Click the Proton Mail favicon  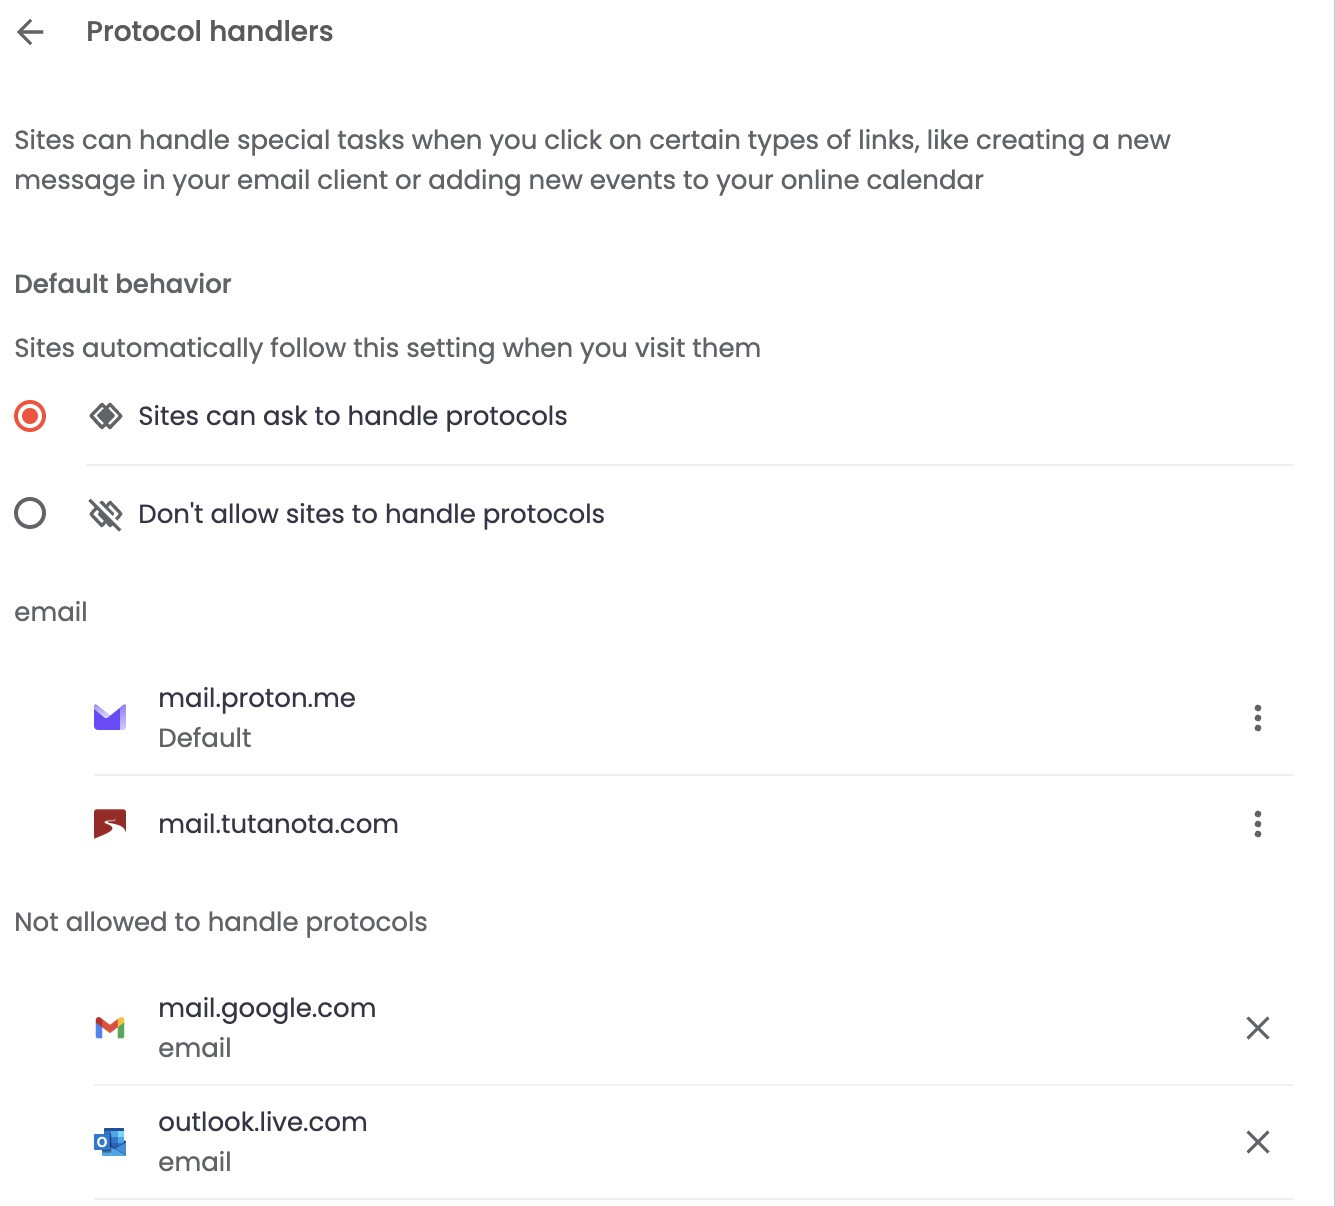coord(110,717)
